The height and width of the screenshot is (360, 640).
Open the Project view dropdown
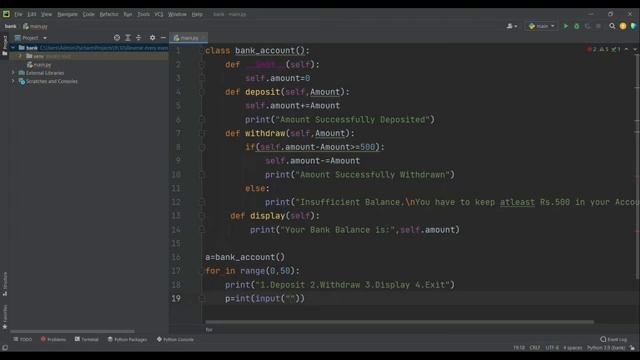click(x=31, y=38)
